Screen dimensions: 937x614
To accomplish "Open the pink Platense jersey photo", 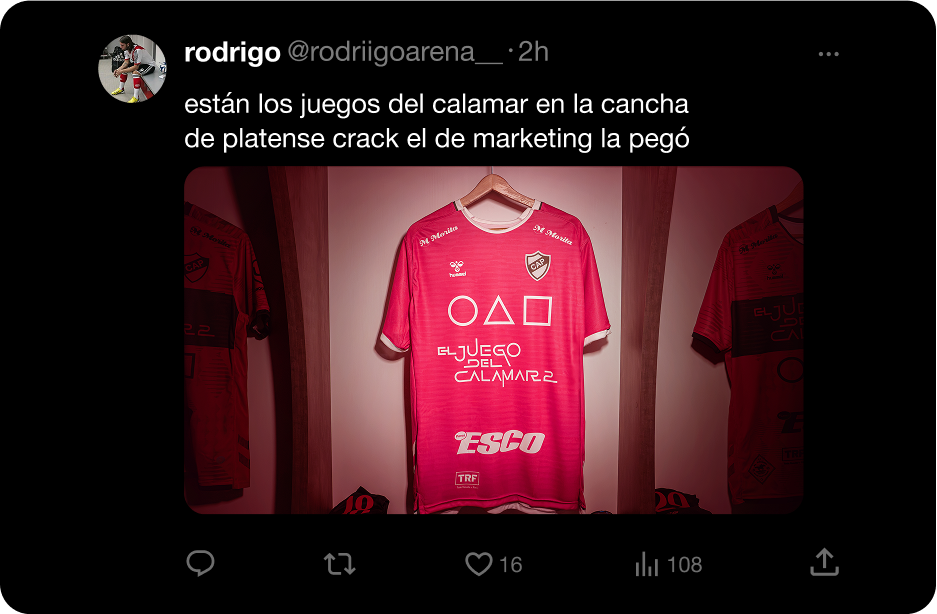I will pos(494,340).
